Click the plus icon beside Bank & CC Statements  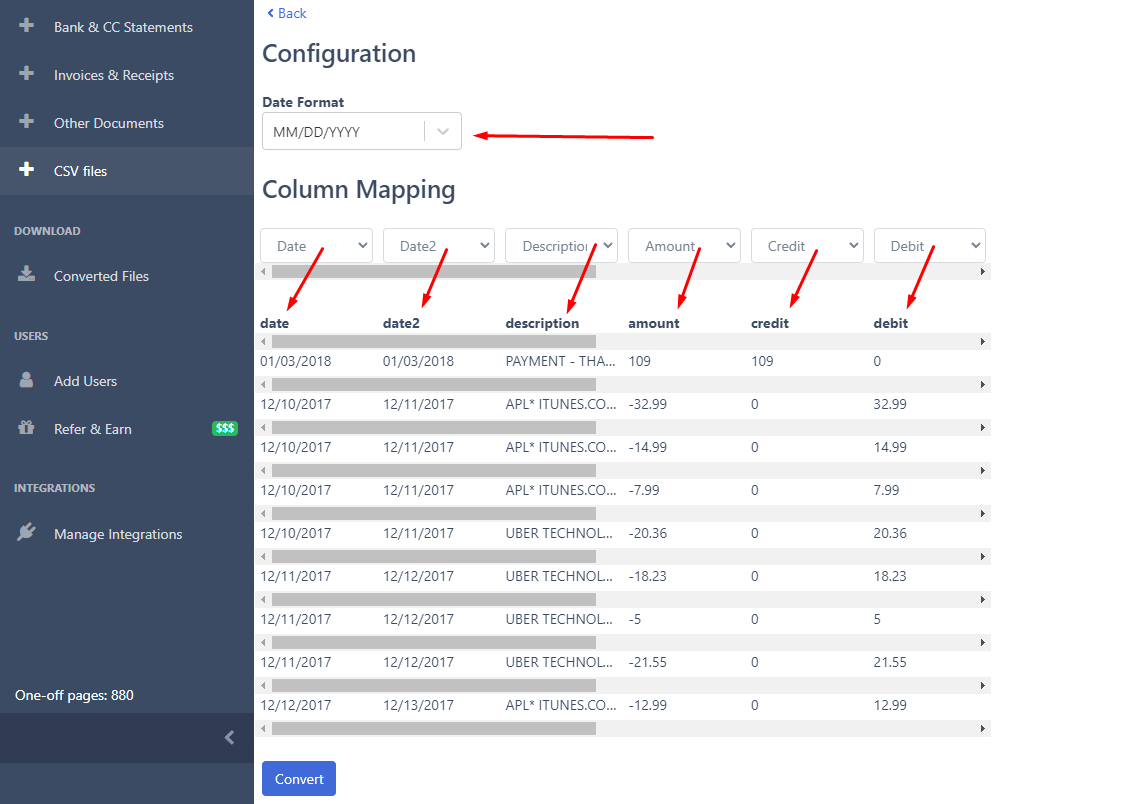point(25,26)
